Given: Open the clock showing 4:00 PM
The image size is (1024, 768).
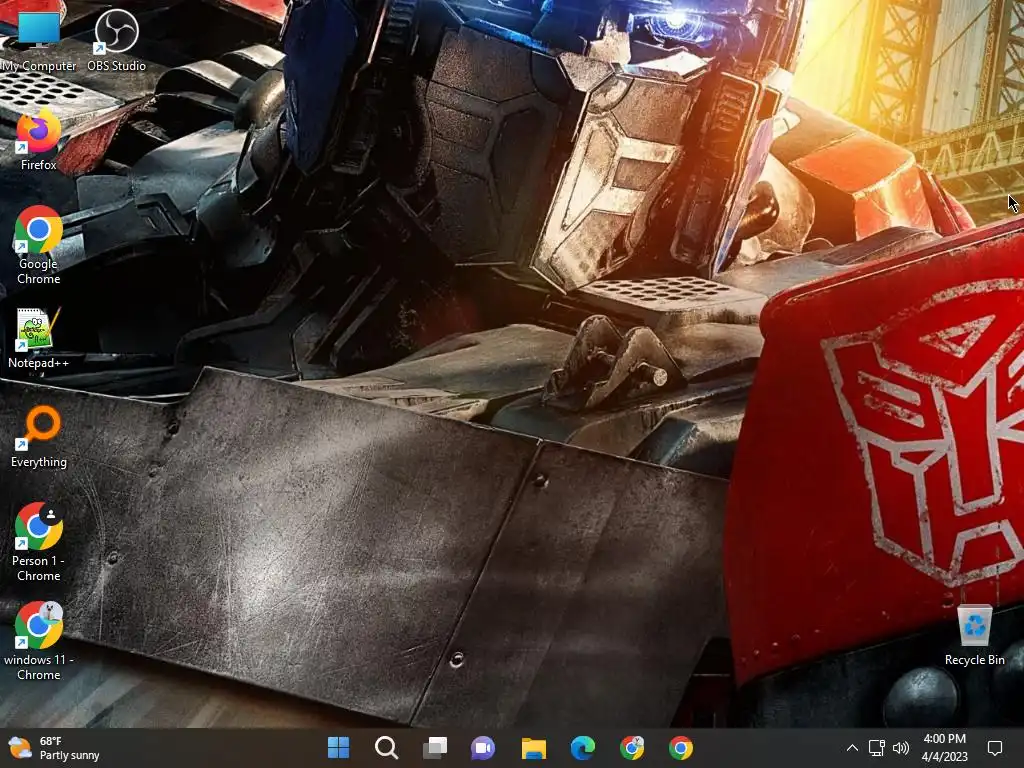Looking at the screenshot, I should (944, 748).
